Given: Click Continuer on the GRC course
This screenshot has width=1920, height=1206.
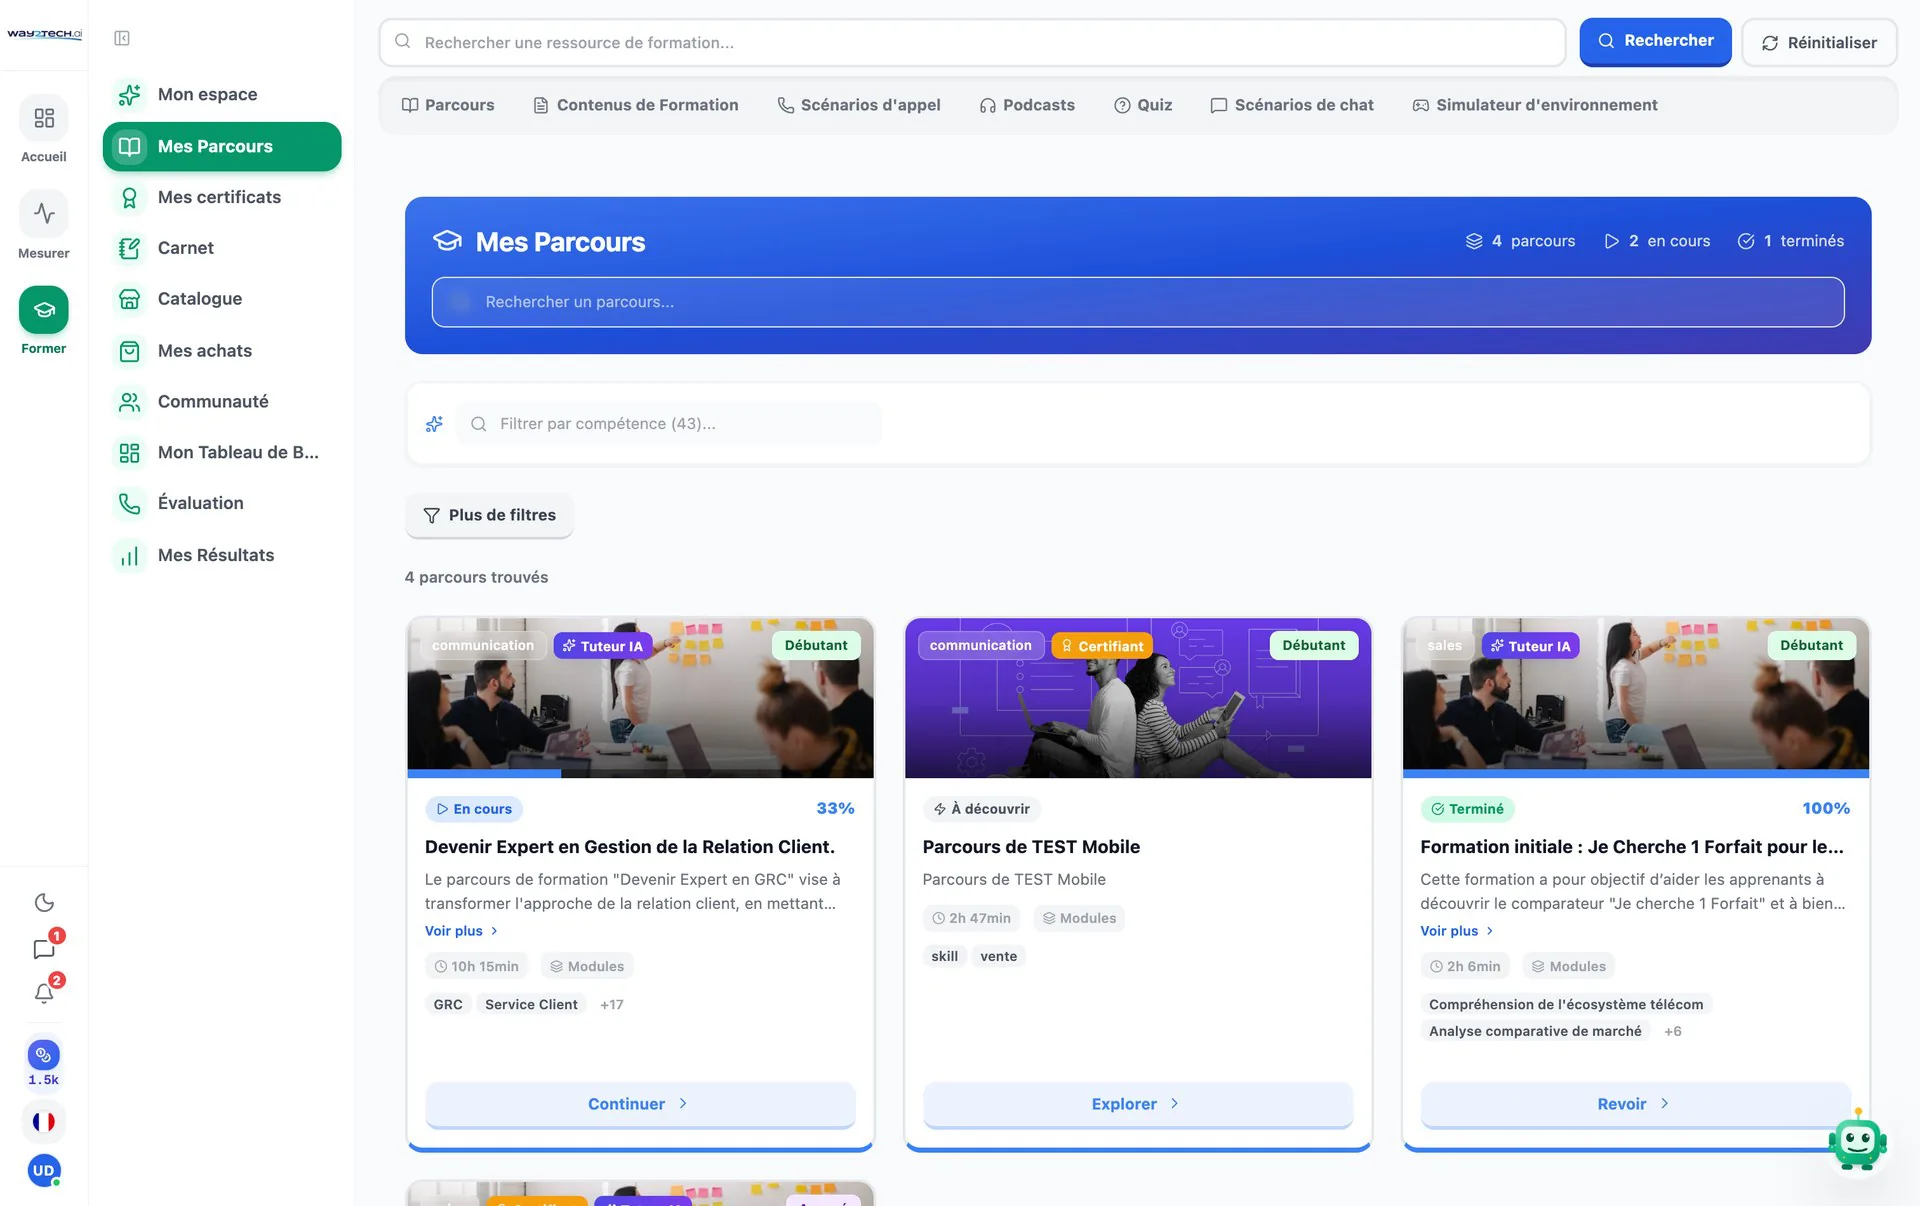Looking at the screenshot, I should [x=640, y=1104].
